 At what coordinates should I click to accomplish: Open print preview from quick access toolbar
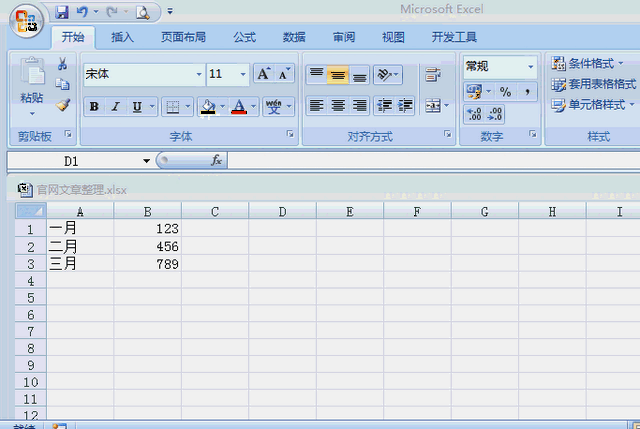tap(142, 13)
